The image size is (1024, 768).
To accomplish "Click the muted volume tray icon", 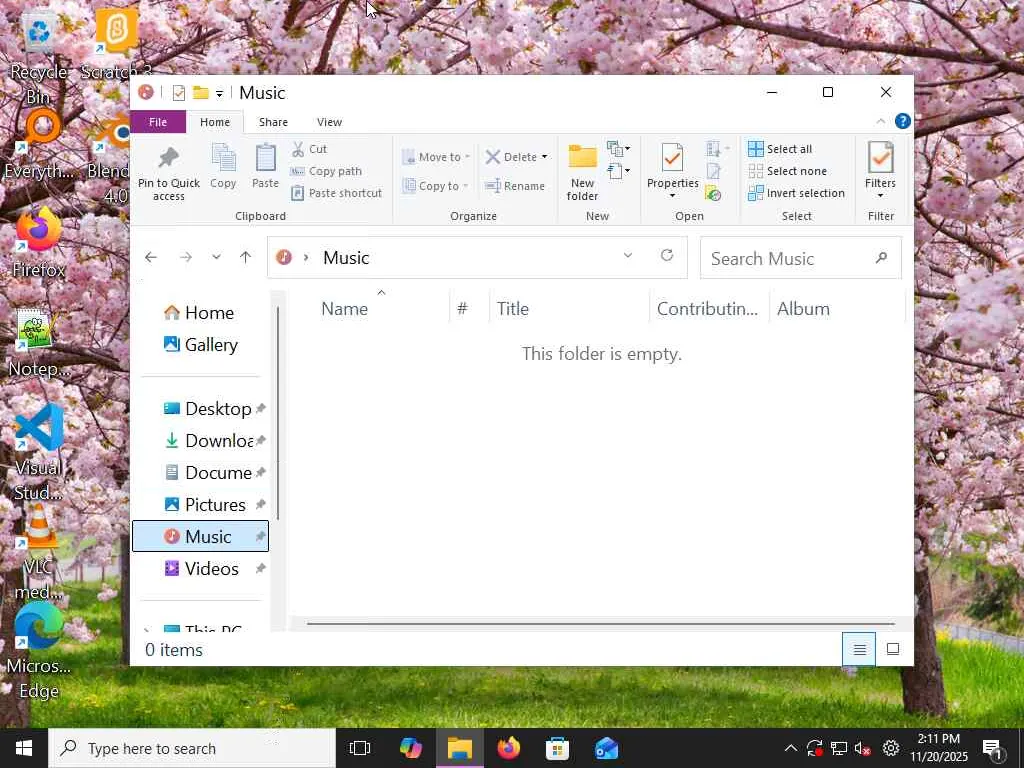I will (863, 748).
